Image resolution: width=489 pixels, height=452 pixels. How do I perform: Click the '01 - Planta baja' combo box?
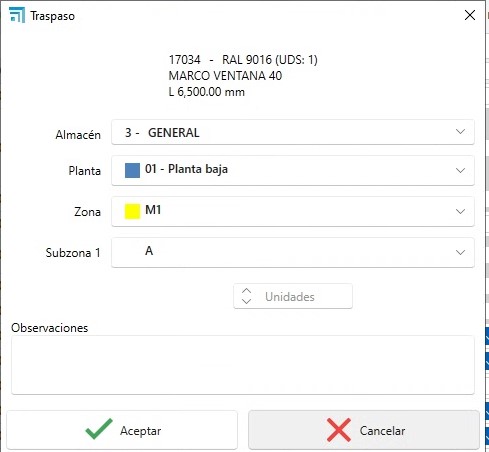point(293,170)
